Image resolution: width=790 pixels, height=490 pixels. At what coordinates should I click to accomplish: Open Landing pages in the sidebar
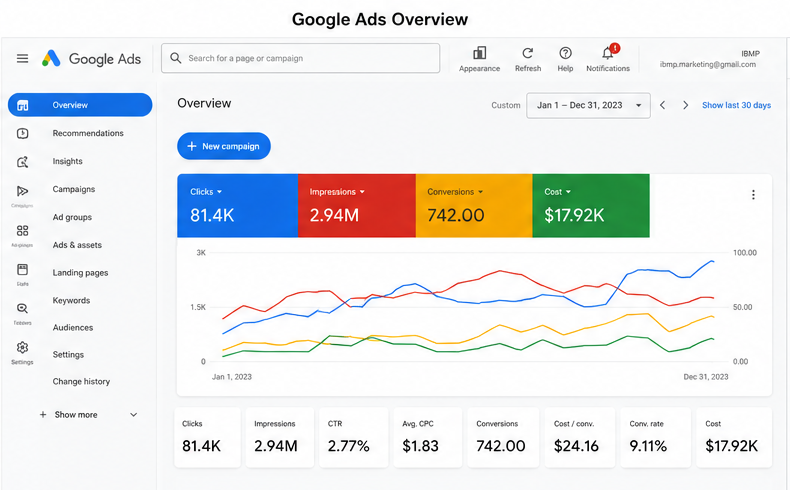tap(80, 272)
